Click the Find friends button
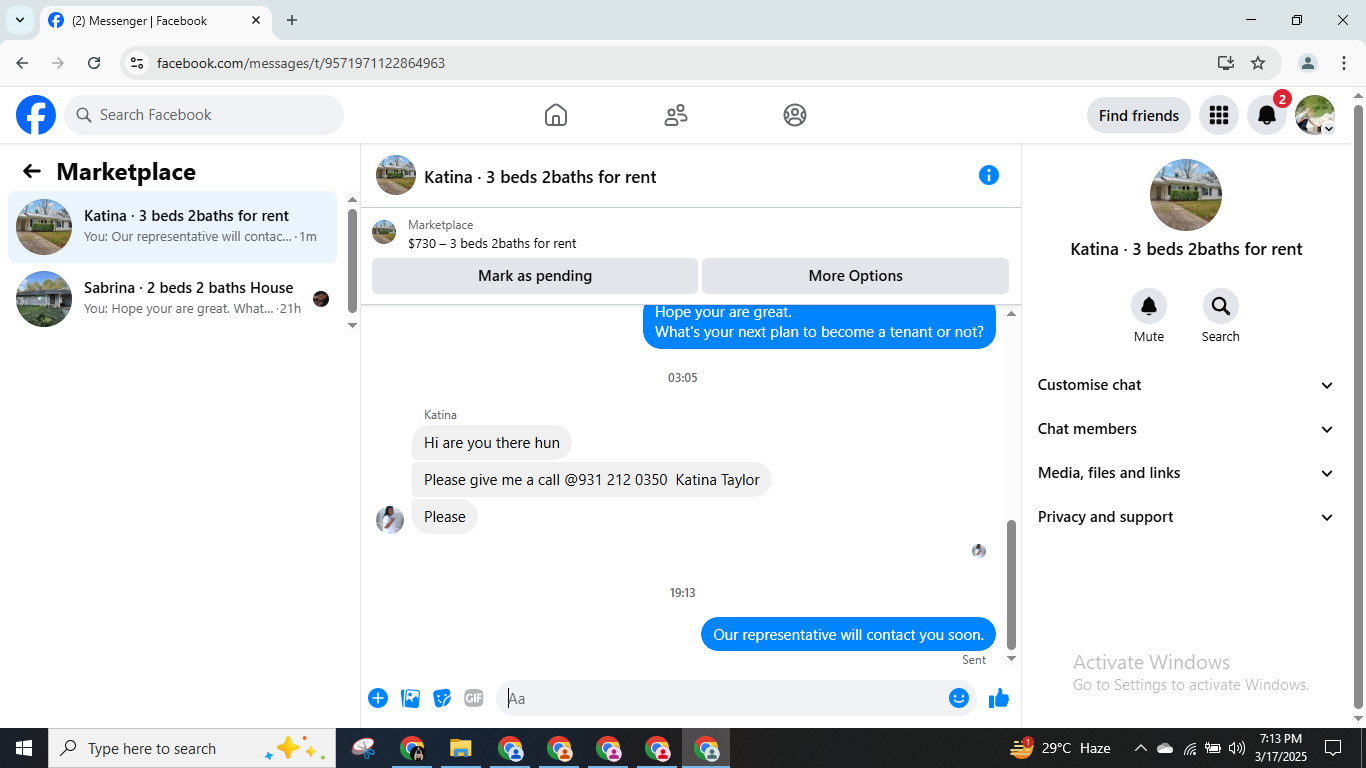 point(1139,115)
